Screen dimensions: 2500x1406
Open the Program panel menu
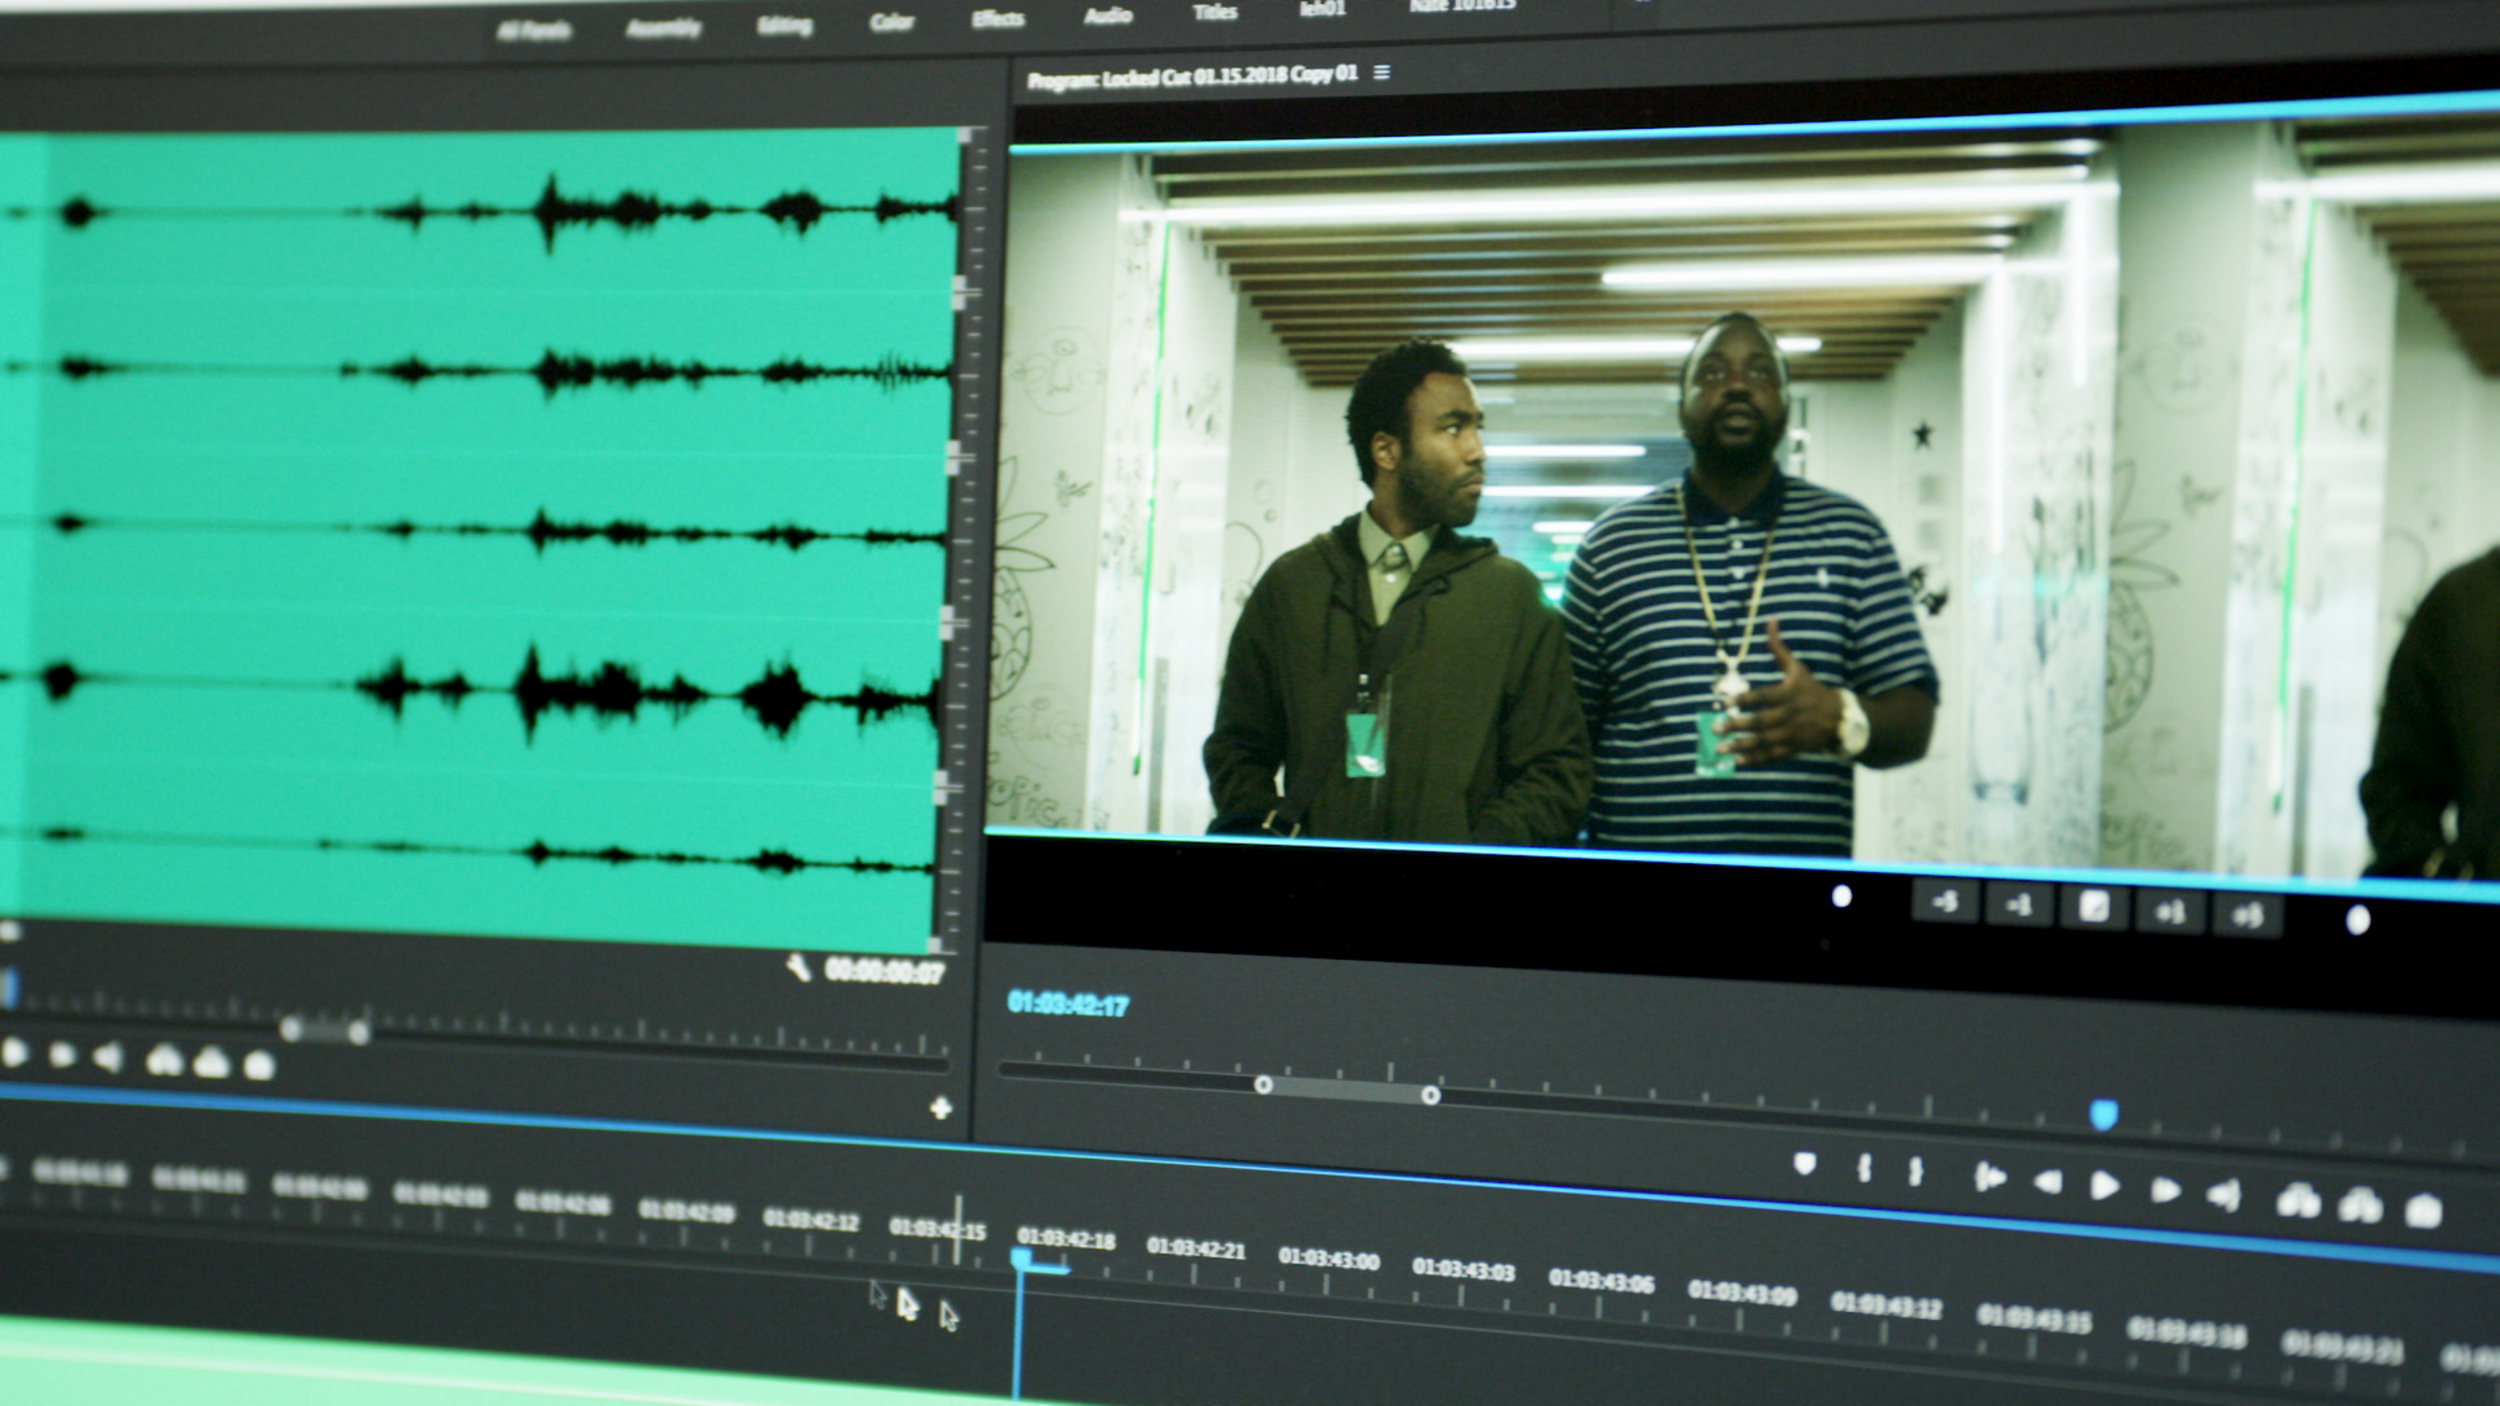point(1382,72)
